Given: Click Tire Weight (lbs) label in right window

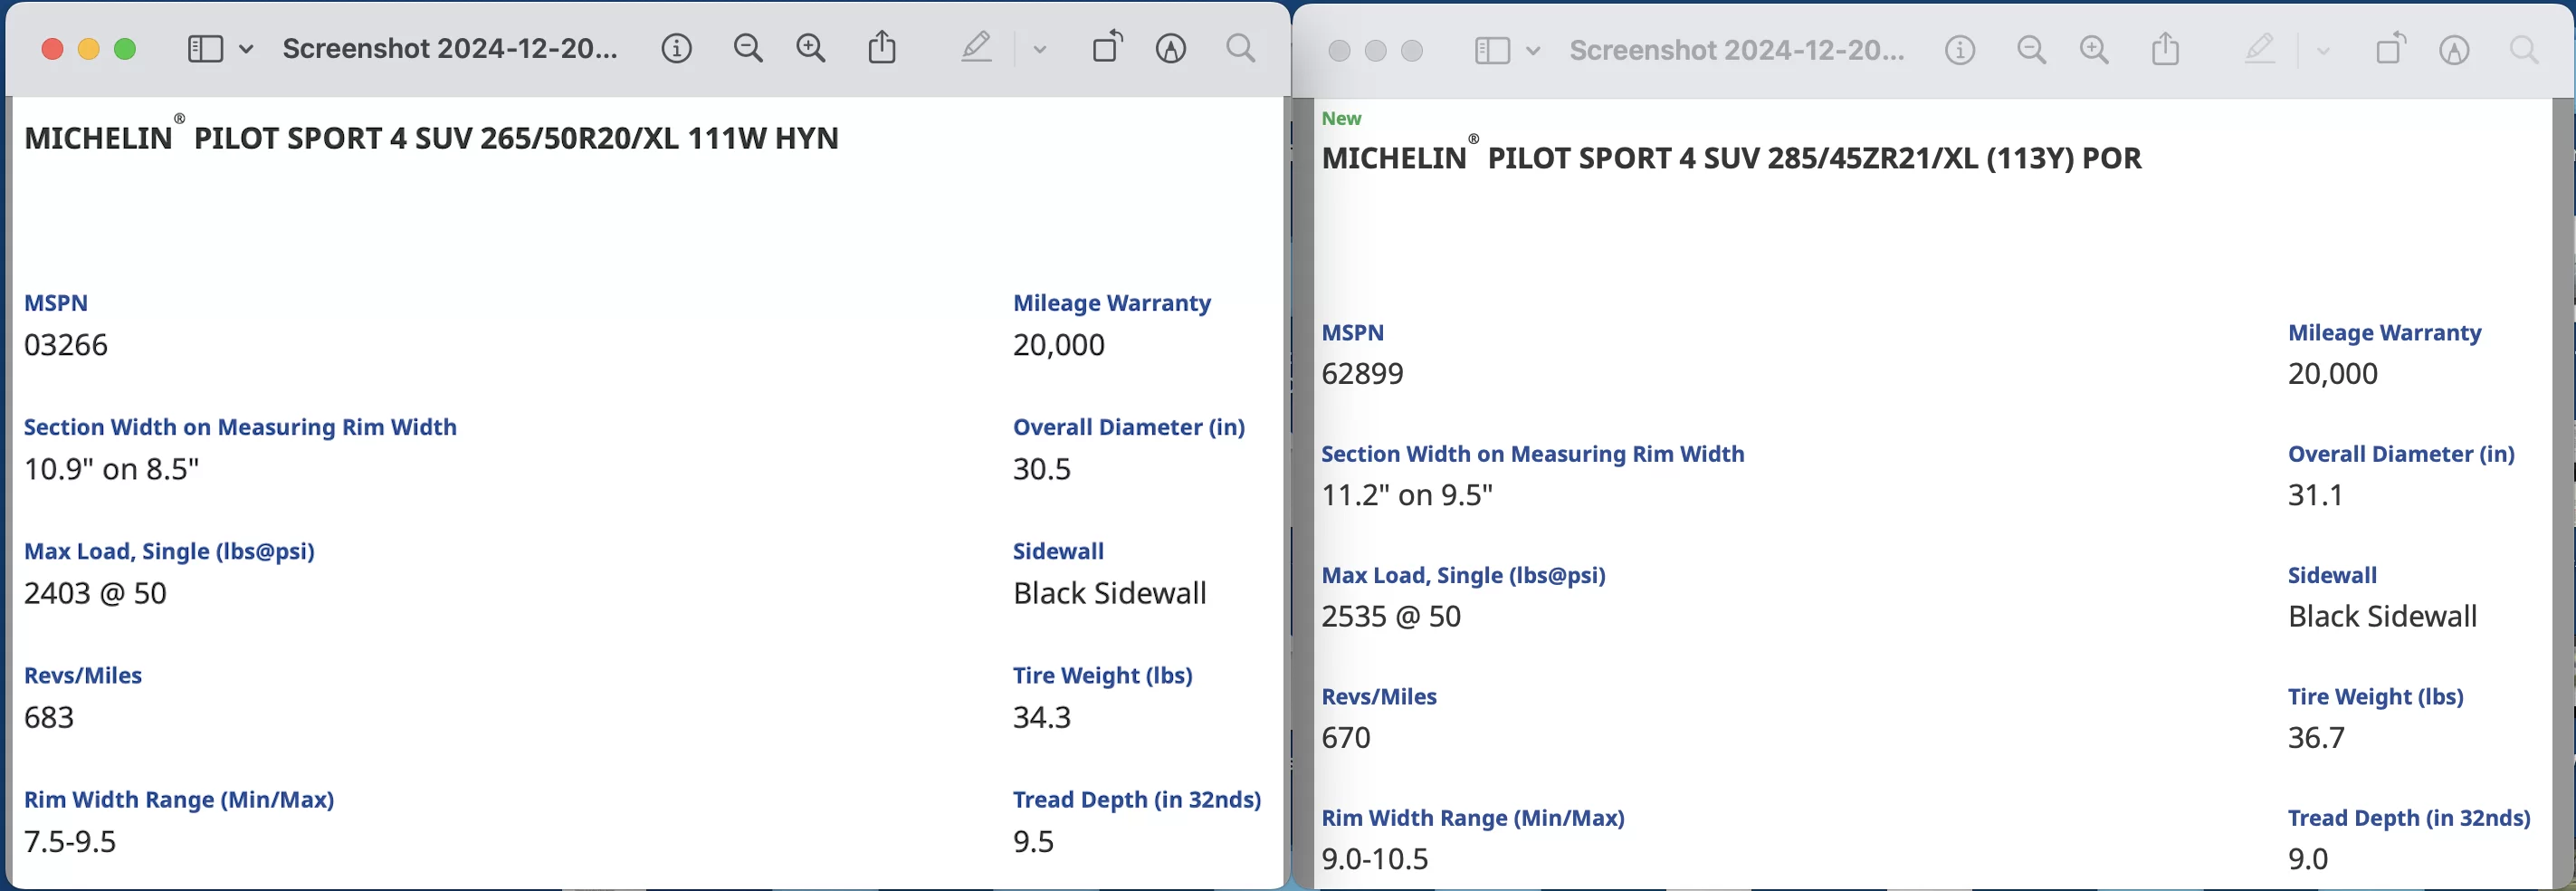Looking at the screenshot, I should pyautogui.click(x=2375, y=697).
